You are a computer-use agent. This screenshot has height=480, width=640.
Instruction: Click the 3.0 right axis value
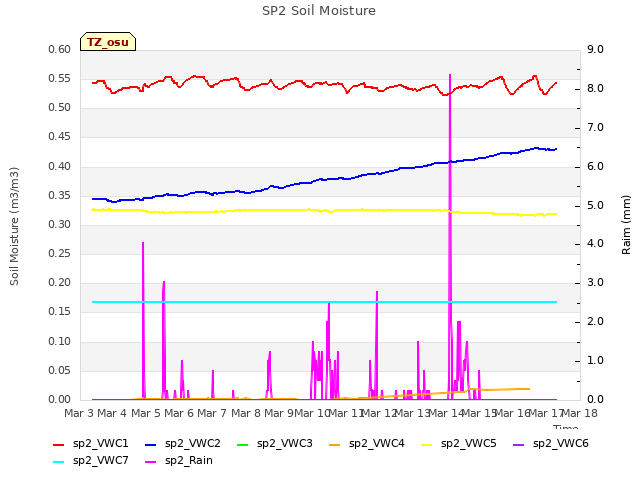(x=595, y=282)
